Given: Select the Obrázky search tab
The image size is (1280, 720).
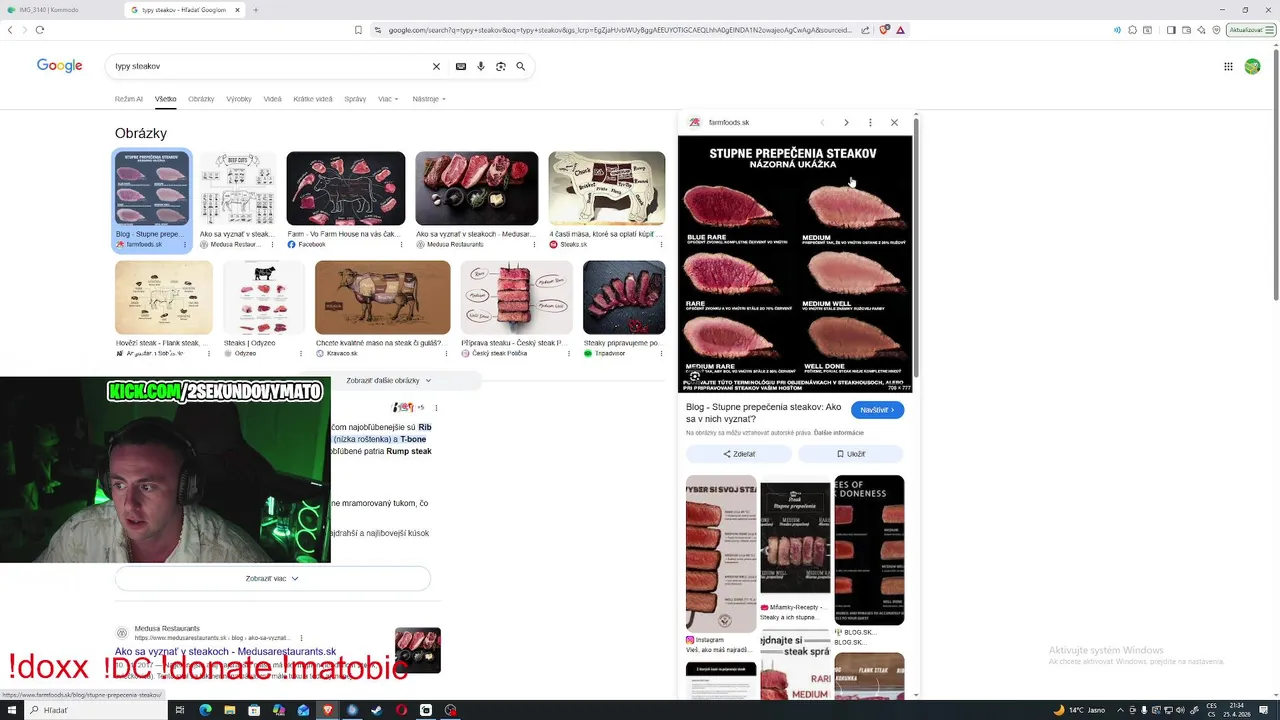Looking at the screenshot, I should click(201, 99).
